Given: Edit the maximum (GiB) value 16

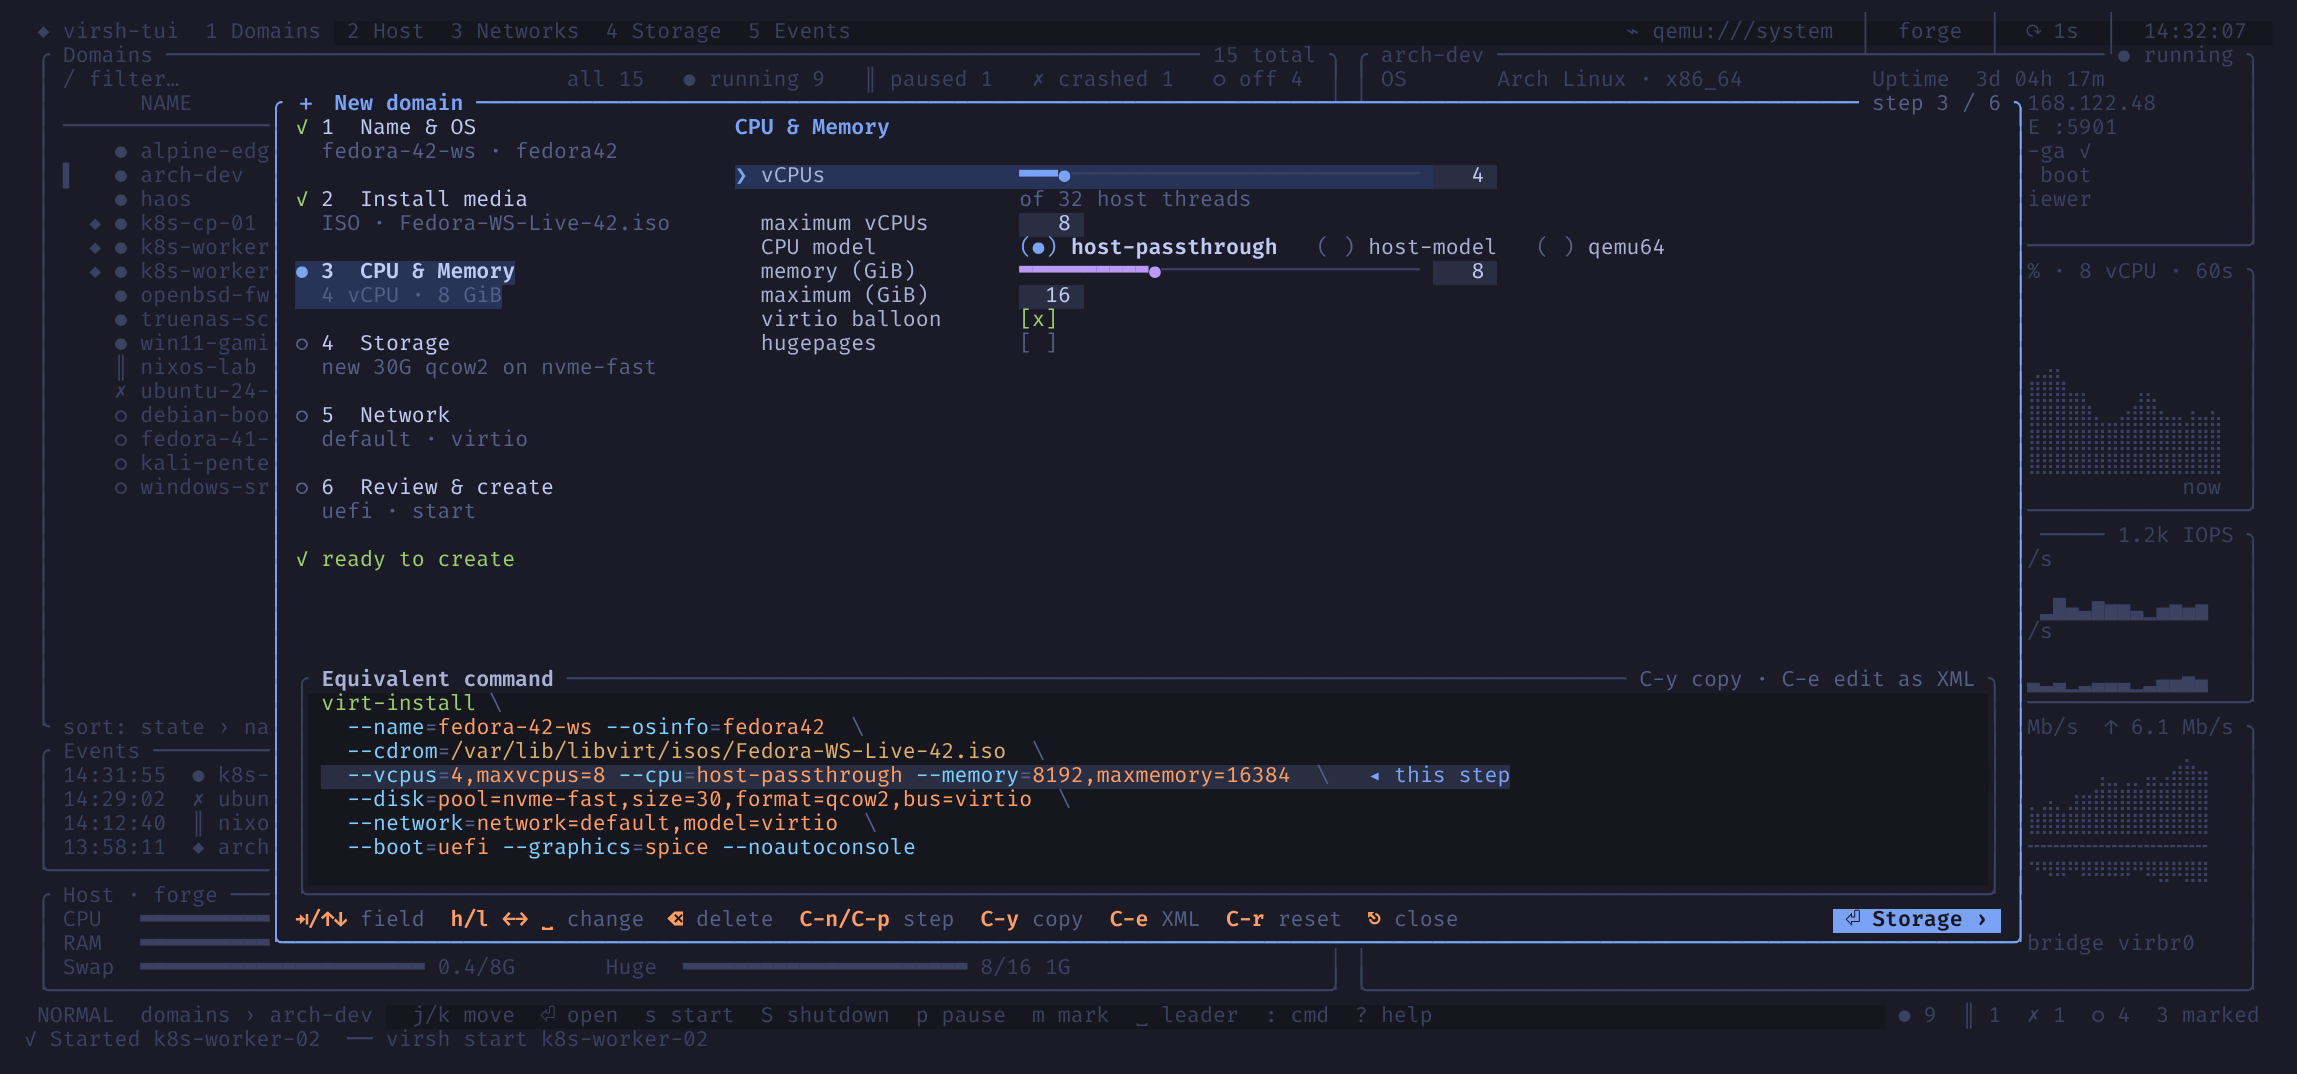Looking at the screenshot, I should point(1051,295).
